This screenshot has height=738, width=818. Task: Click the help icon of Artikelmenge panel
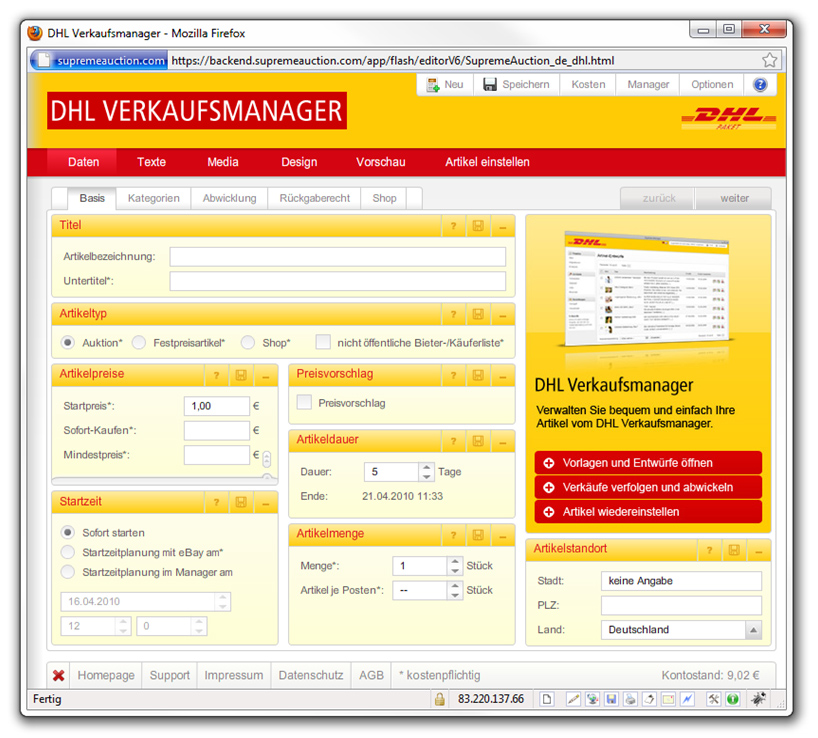coord(453,535)
